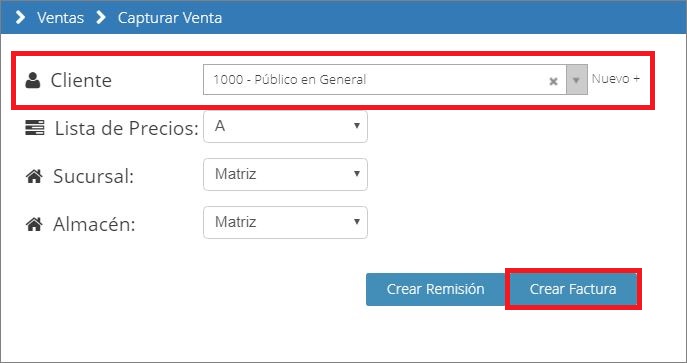Clear the selected client with the x icon

tap(553, 81)
